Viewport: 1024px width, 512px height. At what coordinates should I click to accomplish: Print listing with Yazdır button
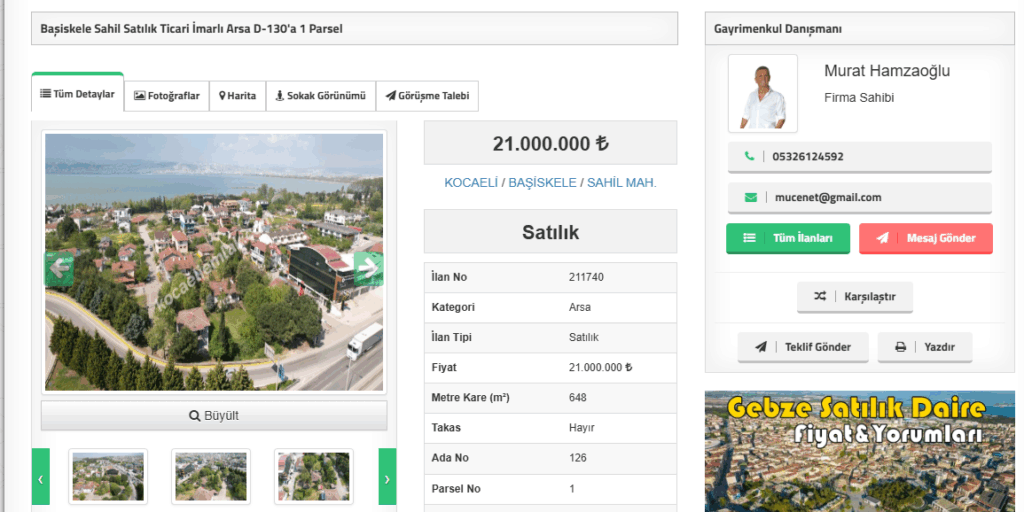click(x=924, y=347)
